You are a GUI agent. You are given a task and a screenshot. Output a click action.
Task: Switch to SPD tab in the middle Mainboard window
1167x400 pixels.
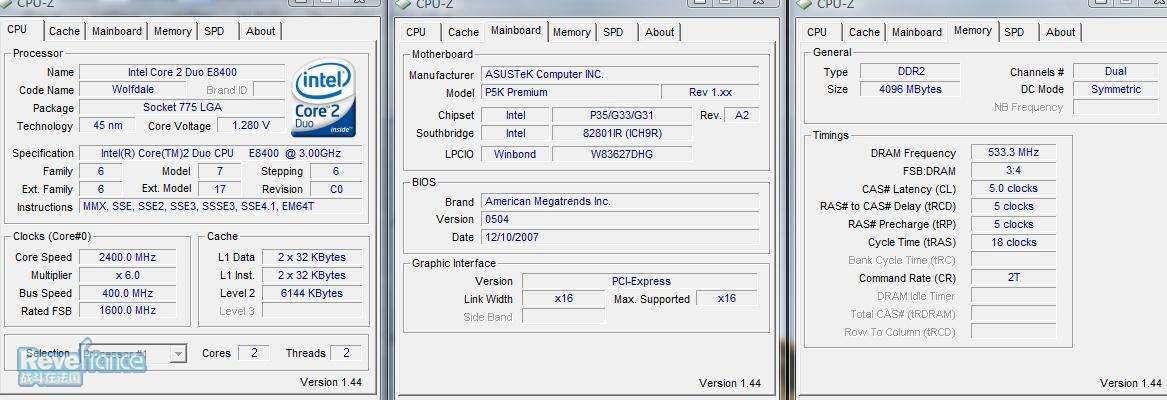(613, 32)
